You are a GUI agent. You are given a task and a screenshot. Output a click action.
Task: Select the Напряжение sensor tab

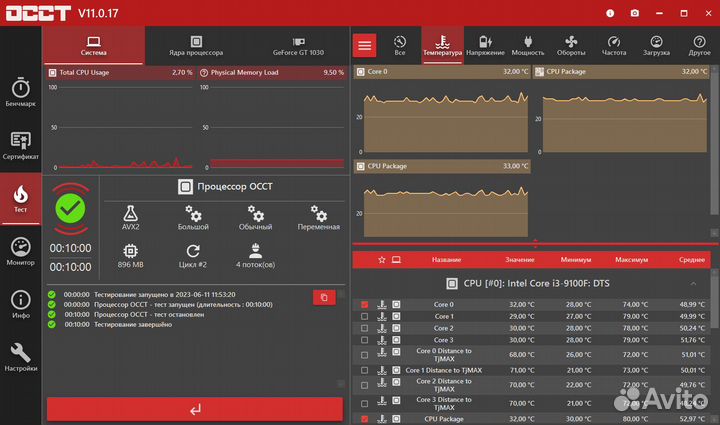point(485,45)
